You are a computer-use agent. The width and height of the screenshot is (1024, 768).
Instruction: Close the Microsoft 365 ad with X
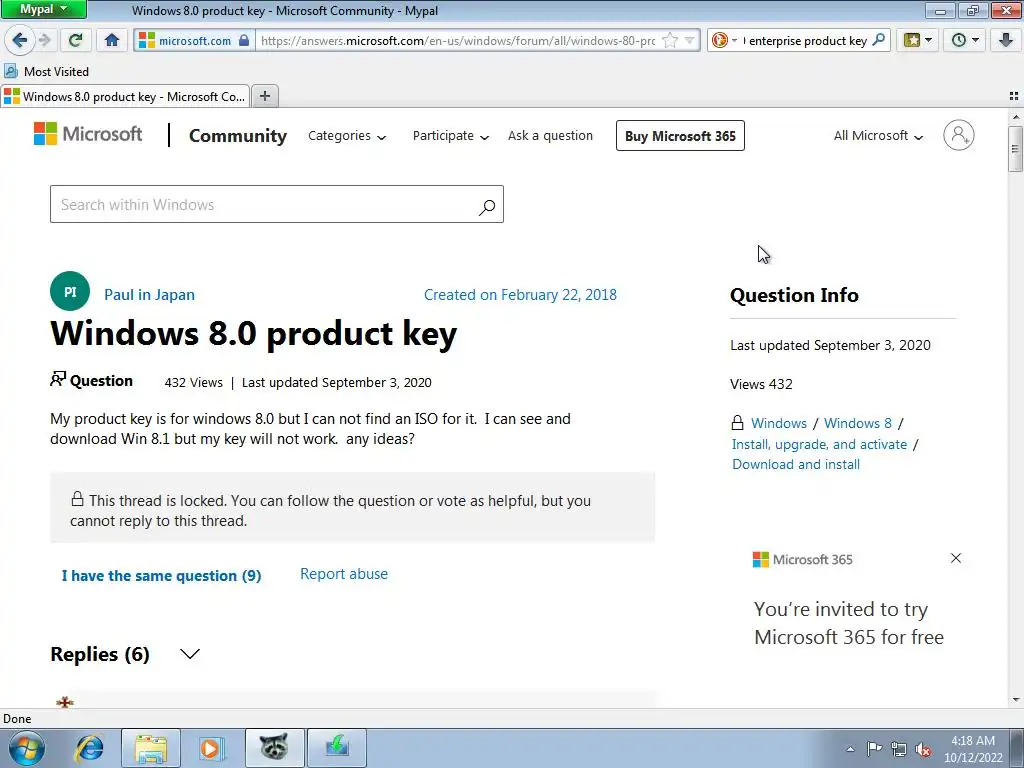(955, 558)
